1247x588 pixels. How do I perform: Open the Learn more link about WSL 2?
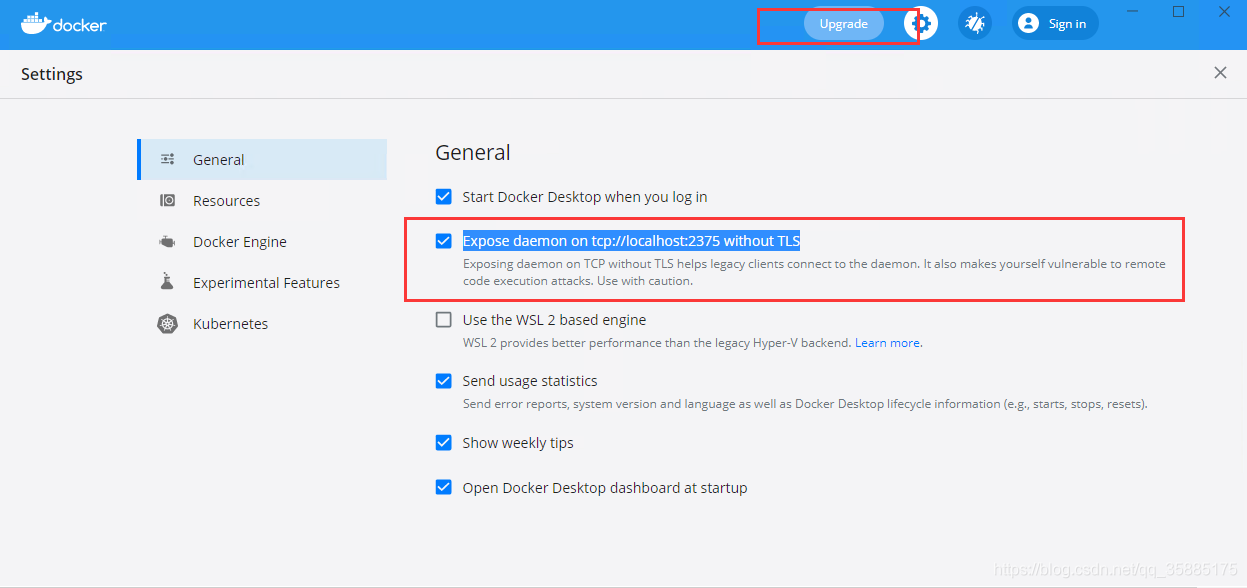pos(887,343)
